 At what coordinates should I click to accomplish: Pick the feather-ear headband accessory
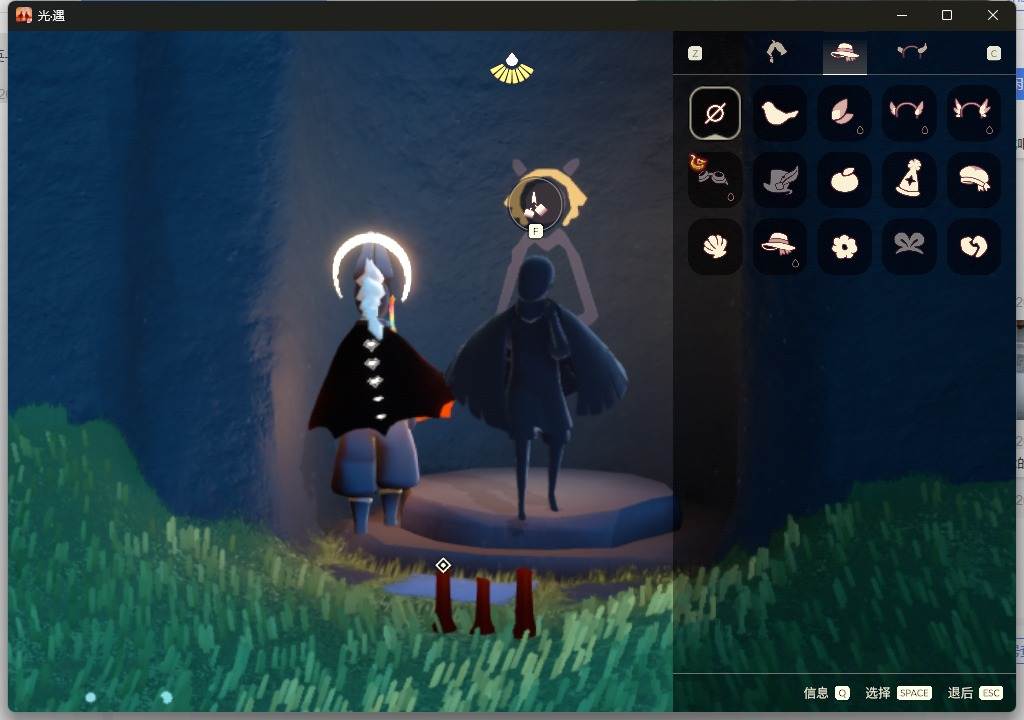[908, 113]
